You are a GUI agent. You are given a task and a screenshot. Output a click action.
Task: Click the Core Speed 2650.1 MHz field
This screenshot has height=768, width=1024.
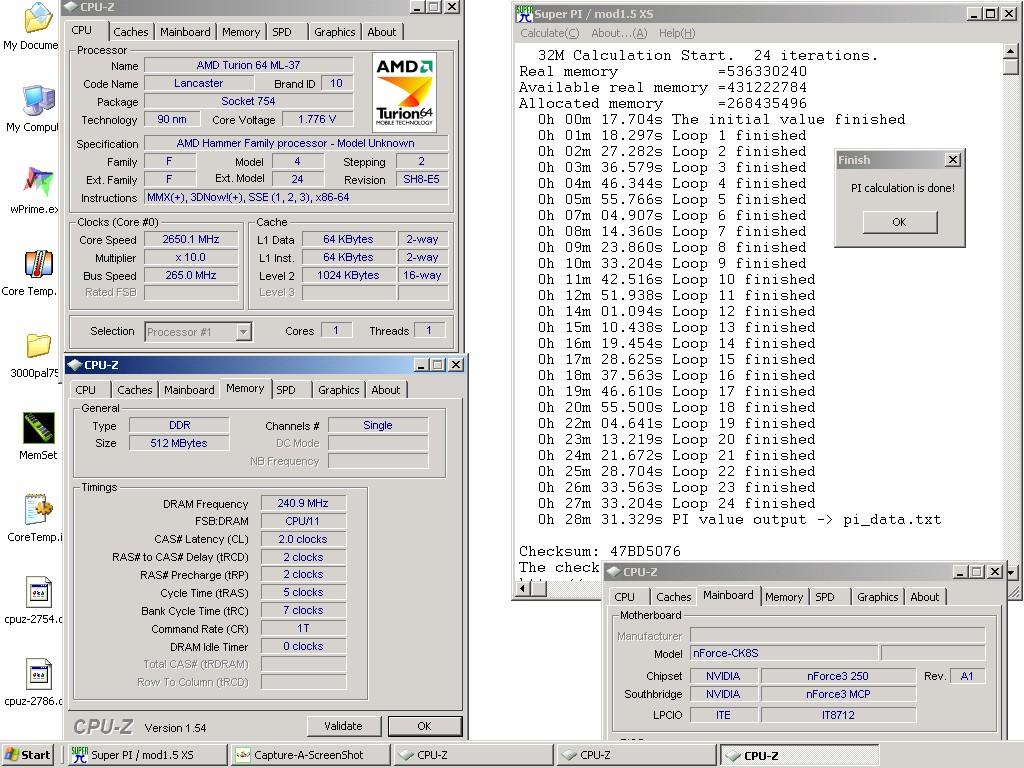[191, 239]
